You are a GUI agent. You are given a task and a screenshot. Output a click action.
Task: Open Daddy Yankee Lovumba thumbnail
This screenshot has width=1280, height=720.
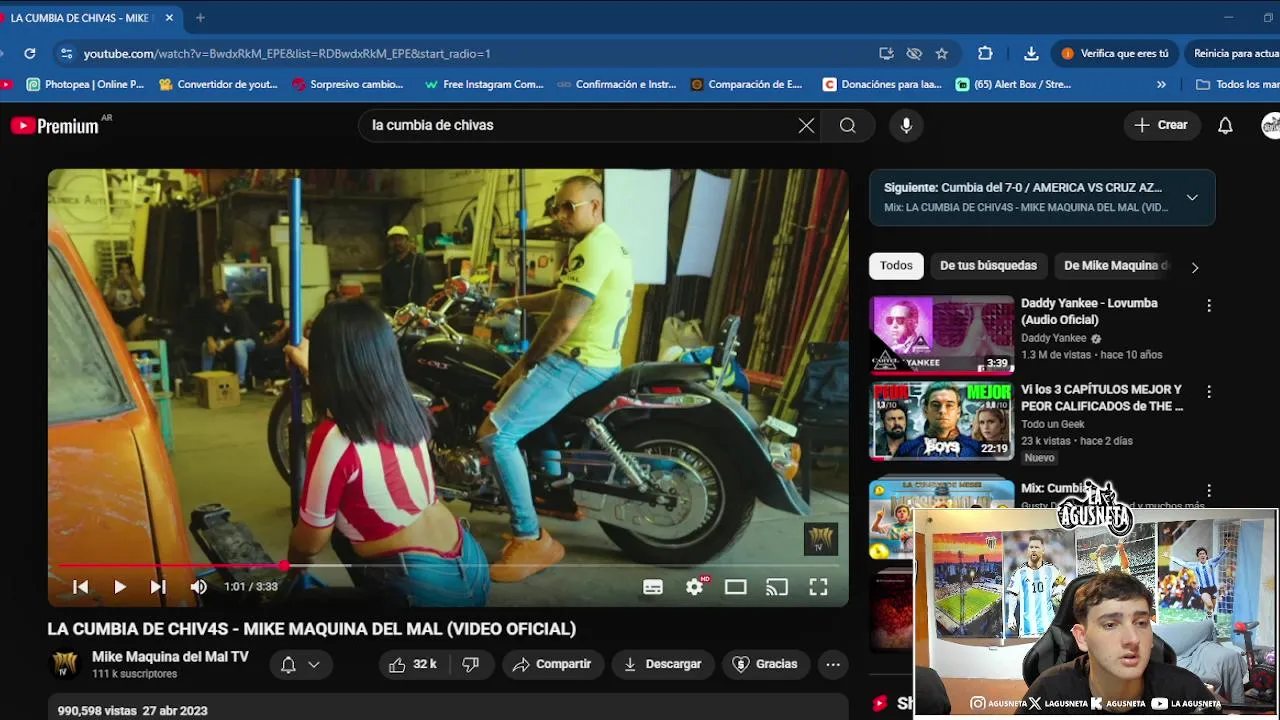[941, 334]
